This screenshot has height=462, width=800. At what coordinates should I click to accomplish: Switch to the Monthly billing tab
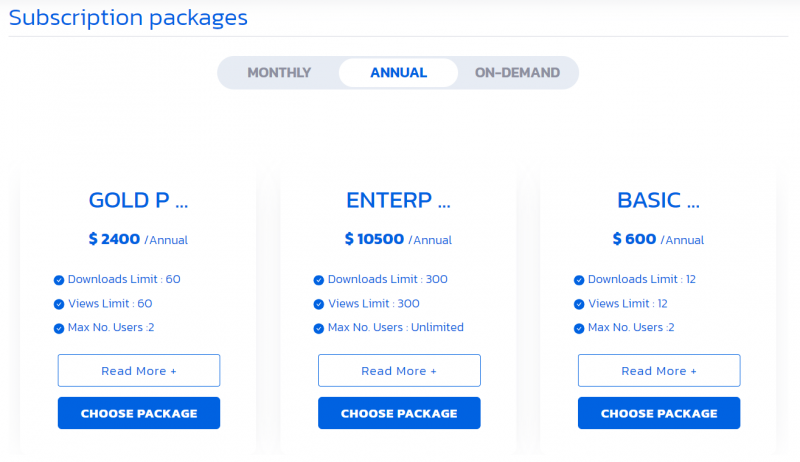coord(279,73)
